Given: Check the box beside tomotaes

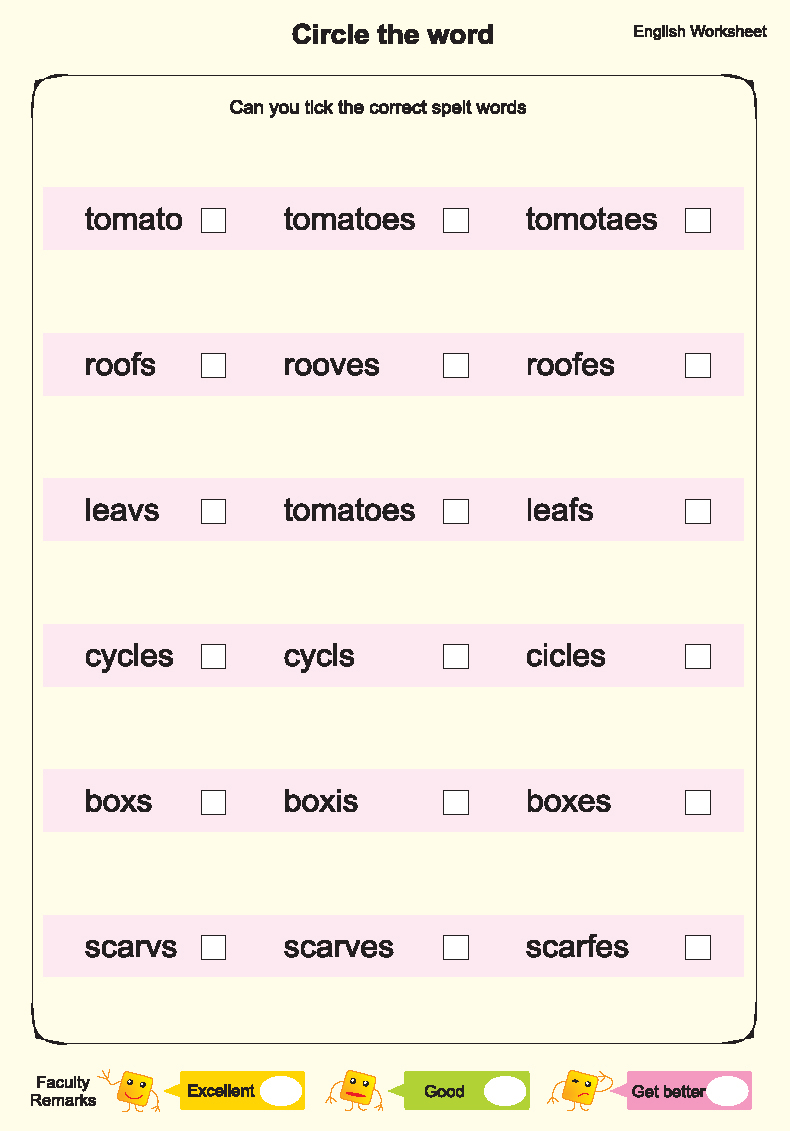Looking at the screenshot, I should tap(698, 221).
